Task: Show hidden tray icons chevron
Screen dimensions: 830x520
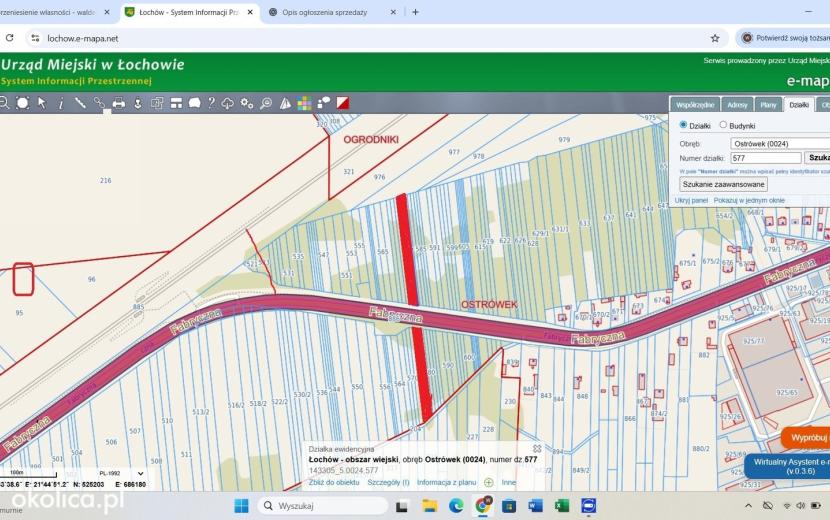Action: click(748, 506)
